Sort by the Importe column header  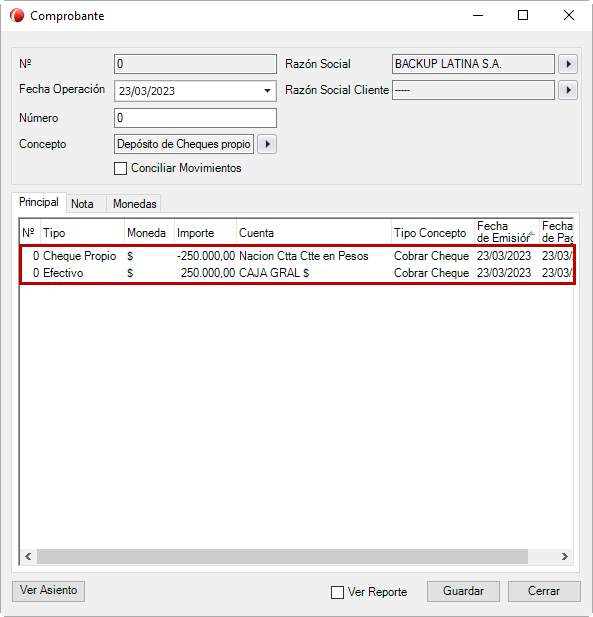click(205, 233)
